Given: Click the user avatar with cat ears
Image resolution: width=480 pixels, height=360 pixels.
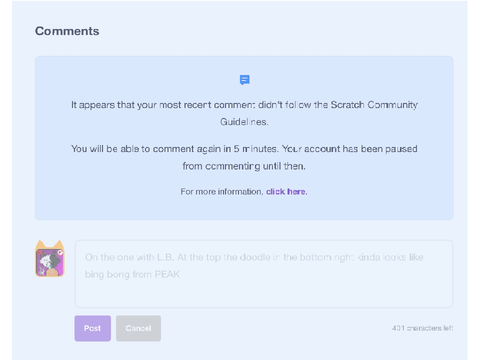Looking at the screenshot, I should [50, 259].
